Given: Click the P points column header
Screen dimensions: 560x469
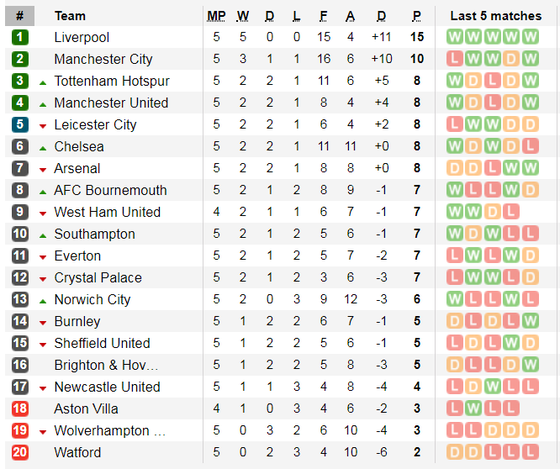Looking at the screenshot, I should click(417, 16).
